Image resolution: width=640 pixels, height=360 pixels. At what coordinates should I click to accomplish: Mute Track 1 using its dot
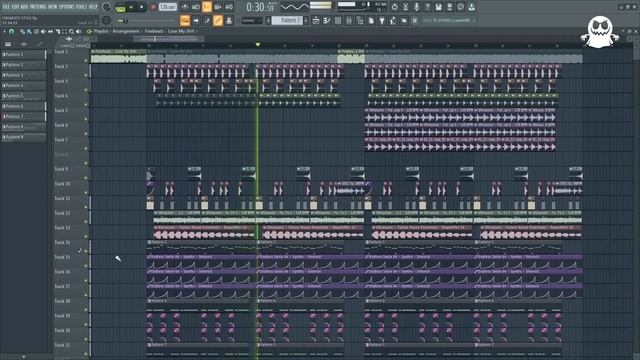click(86, 61)
